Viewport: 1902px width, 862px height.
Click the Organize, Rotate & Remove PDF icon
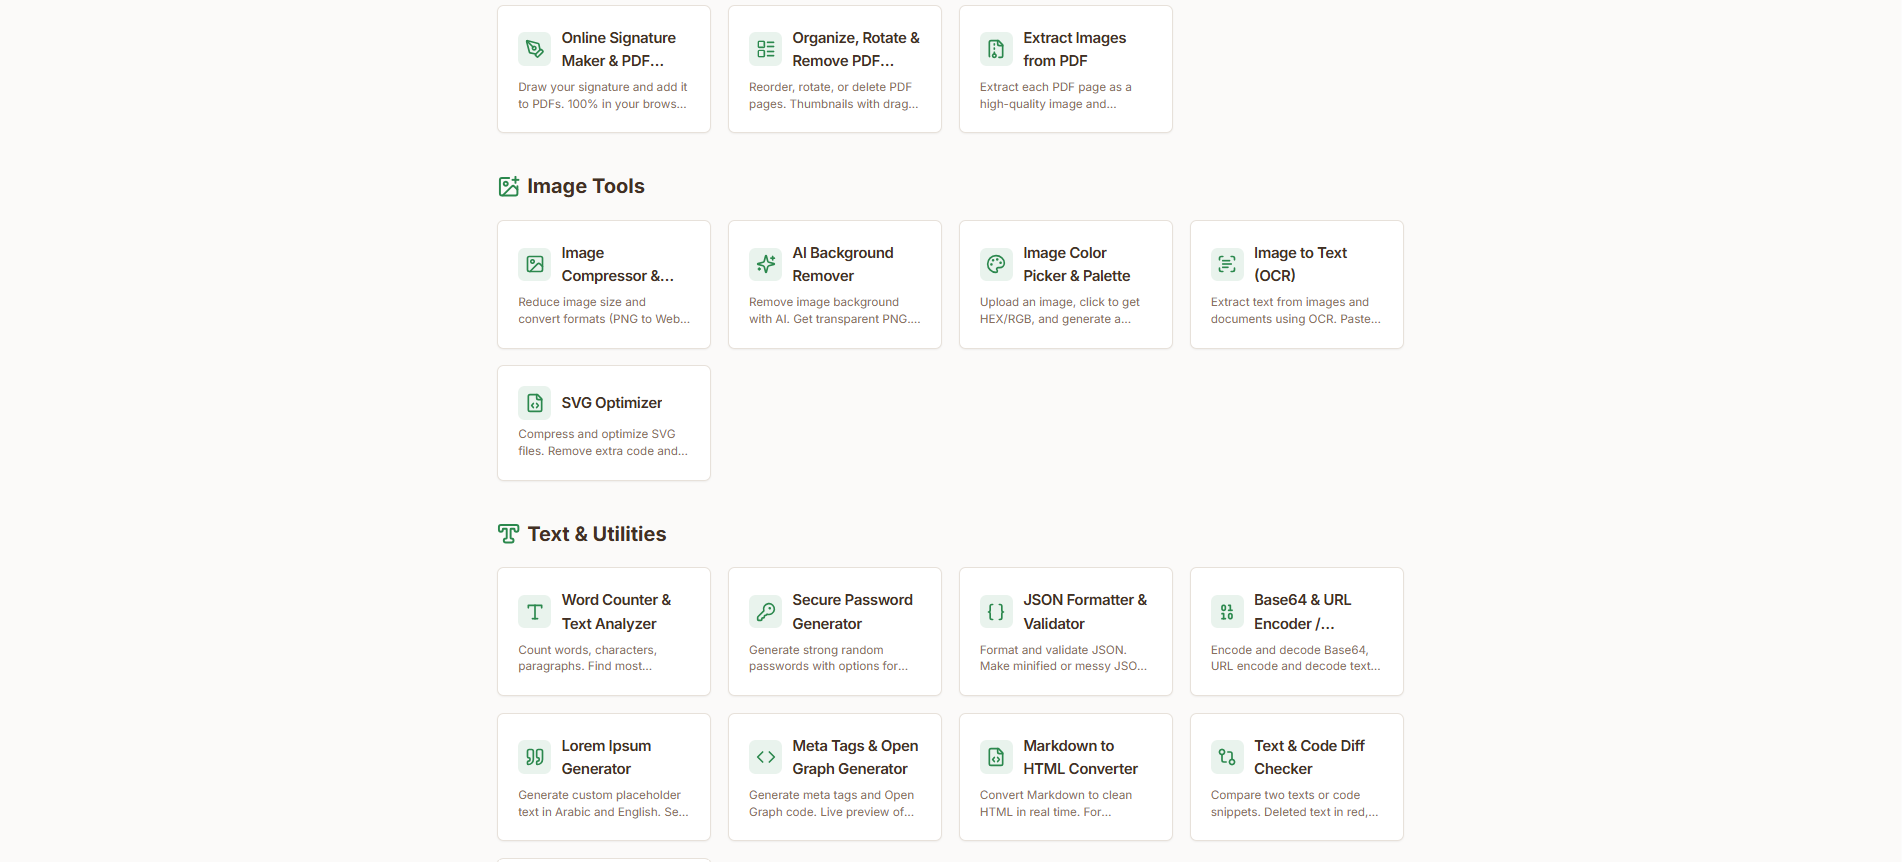coord(766,49)
